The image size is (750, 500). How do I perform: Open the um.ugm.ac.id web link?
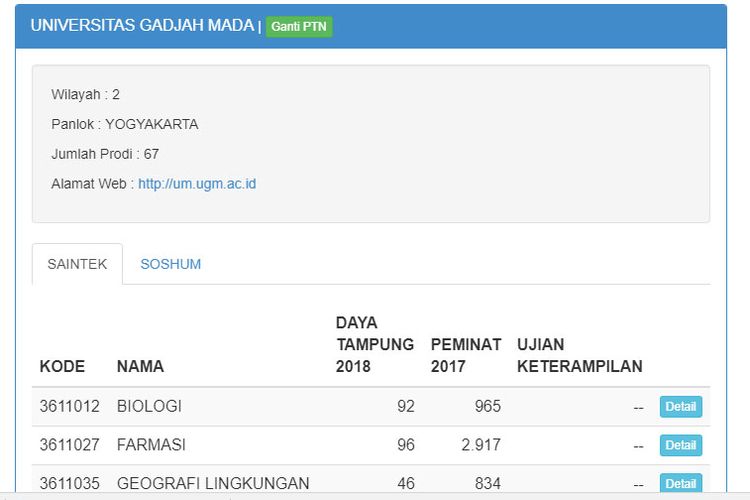197,184
